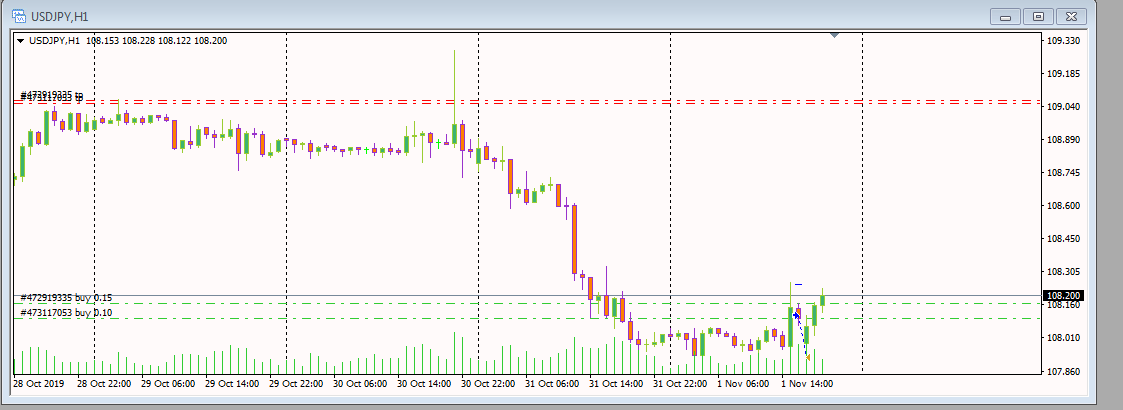This screenshot has width=1123, height=410.
Task: Click the 30 Oct 22:00 time label
Action: click(488, 383)
